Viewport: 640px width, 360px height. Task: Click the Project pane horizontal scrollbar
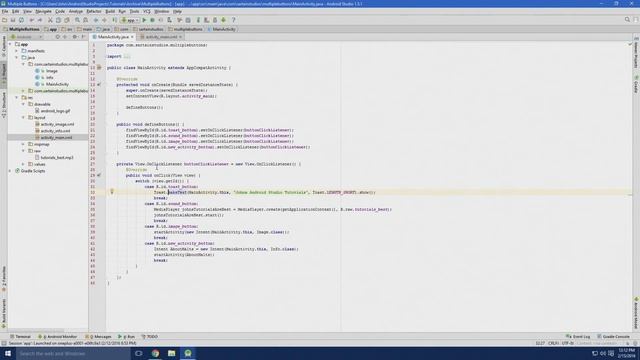(36, 331)
